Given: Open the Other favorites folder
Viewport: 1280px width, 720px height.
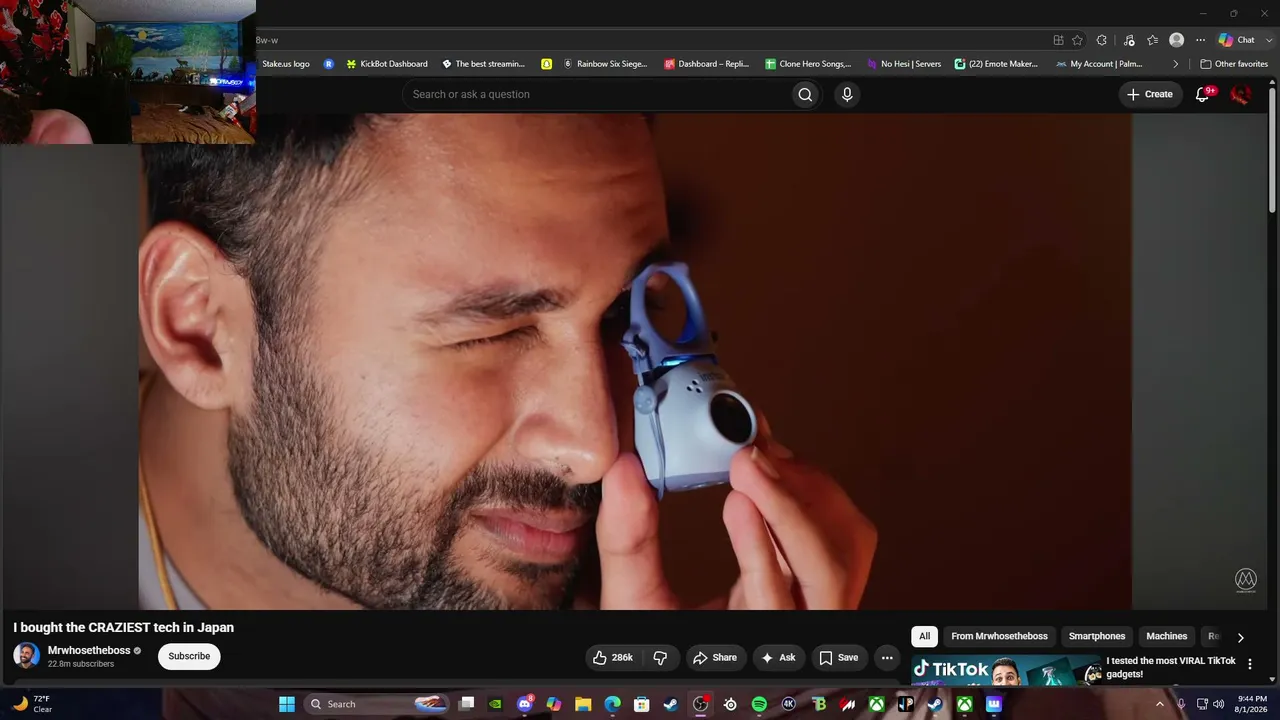Looking at the screenshot, I should (x=1234, y=64).
